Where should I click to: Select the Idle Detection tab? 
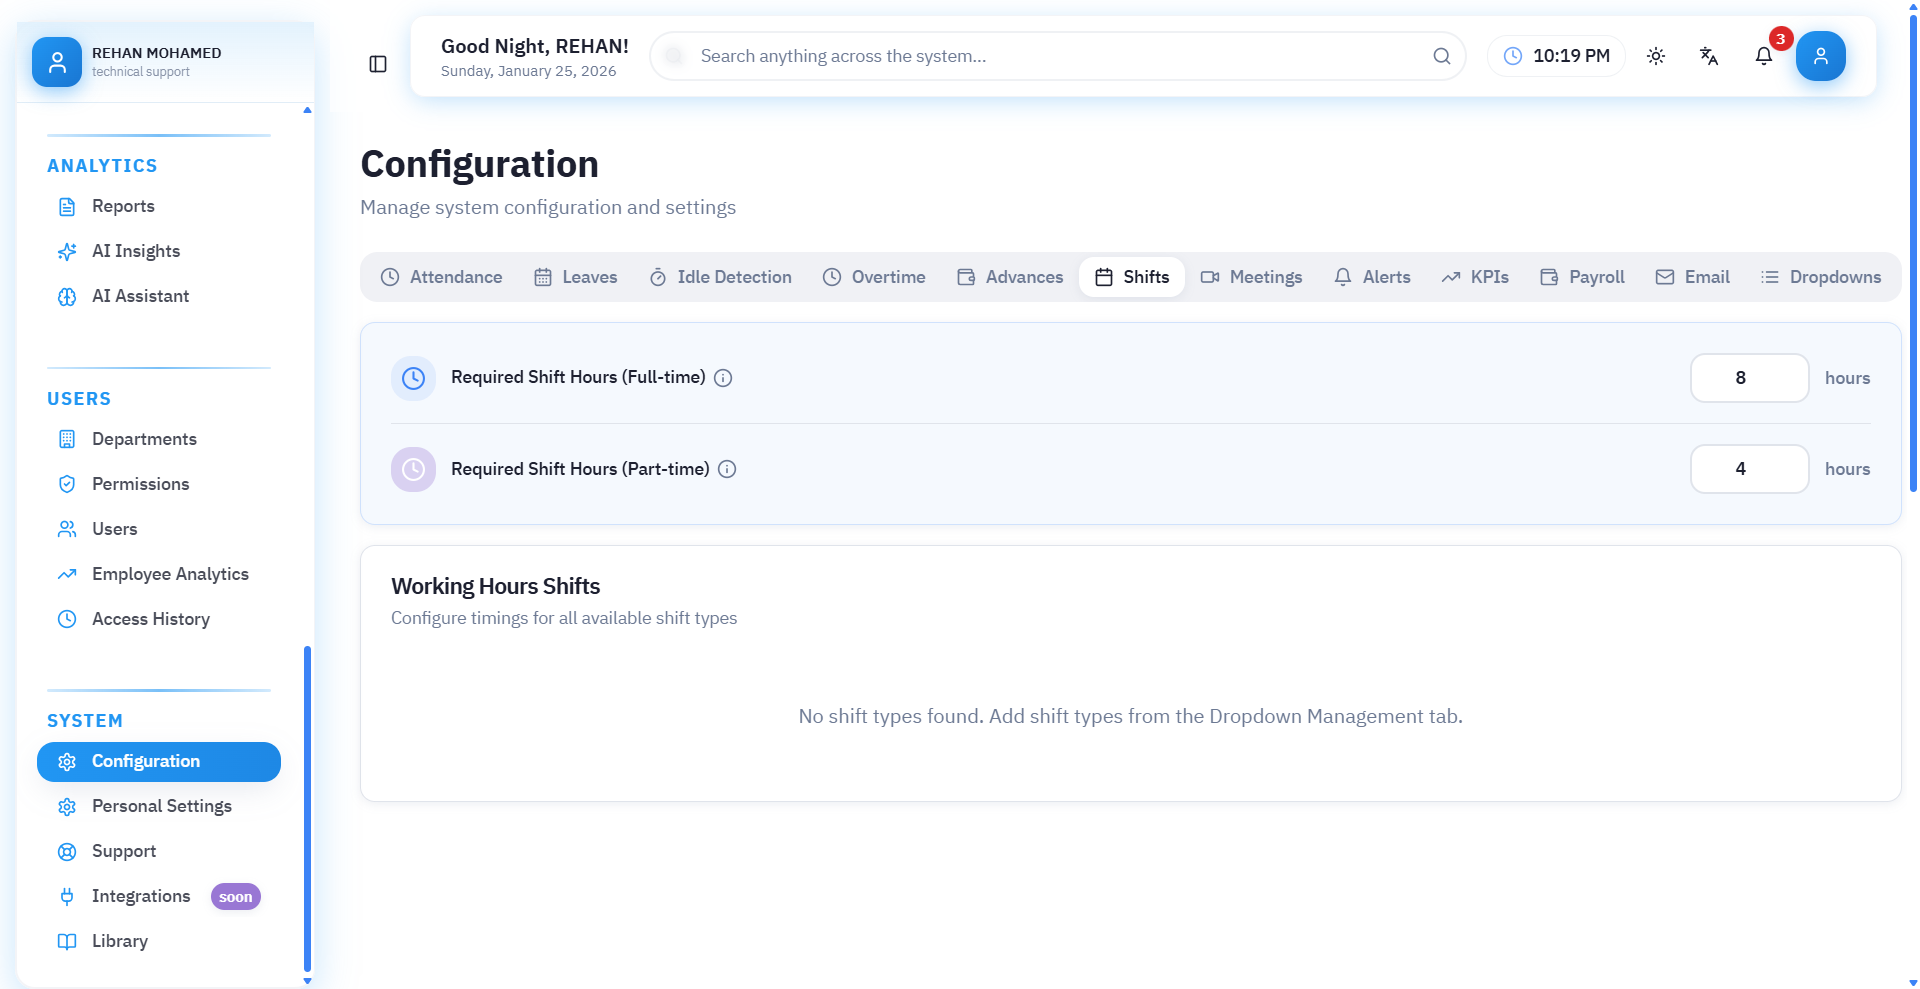[720, 277]
